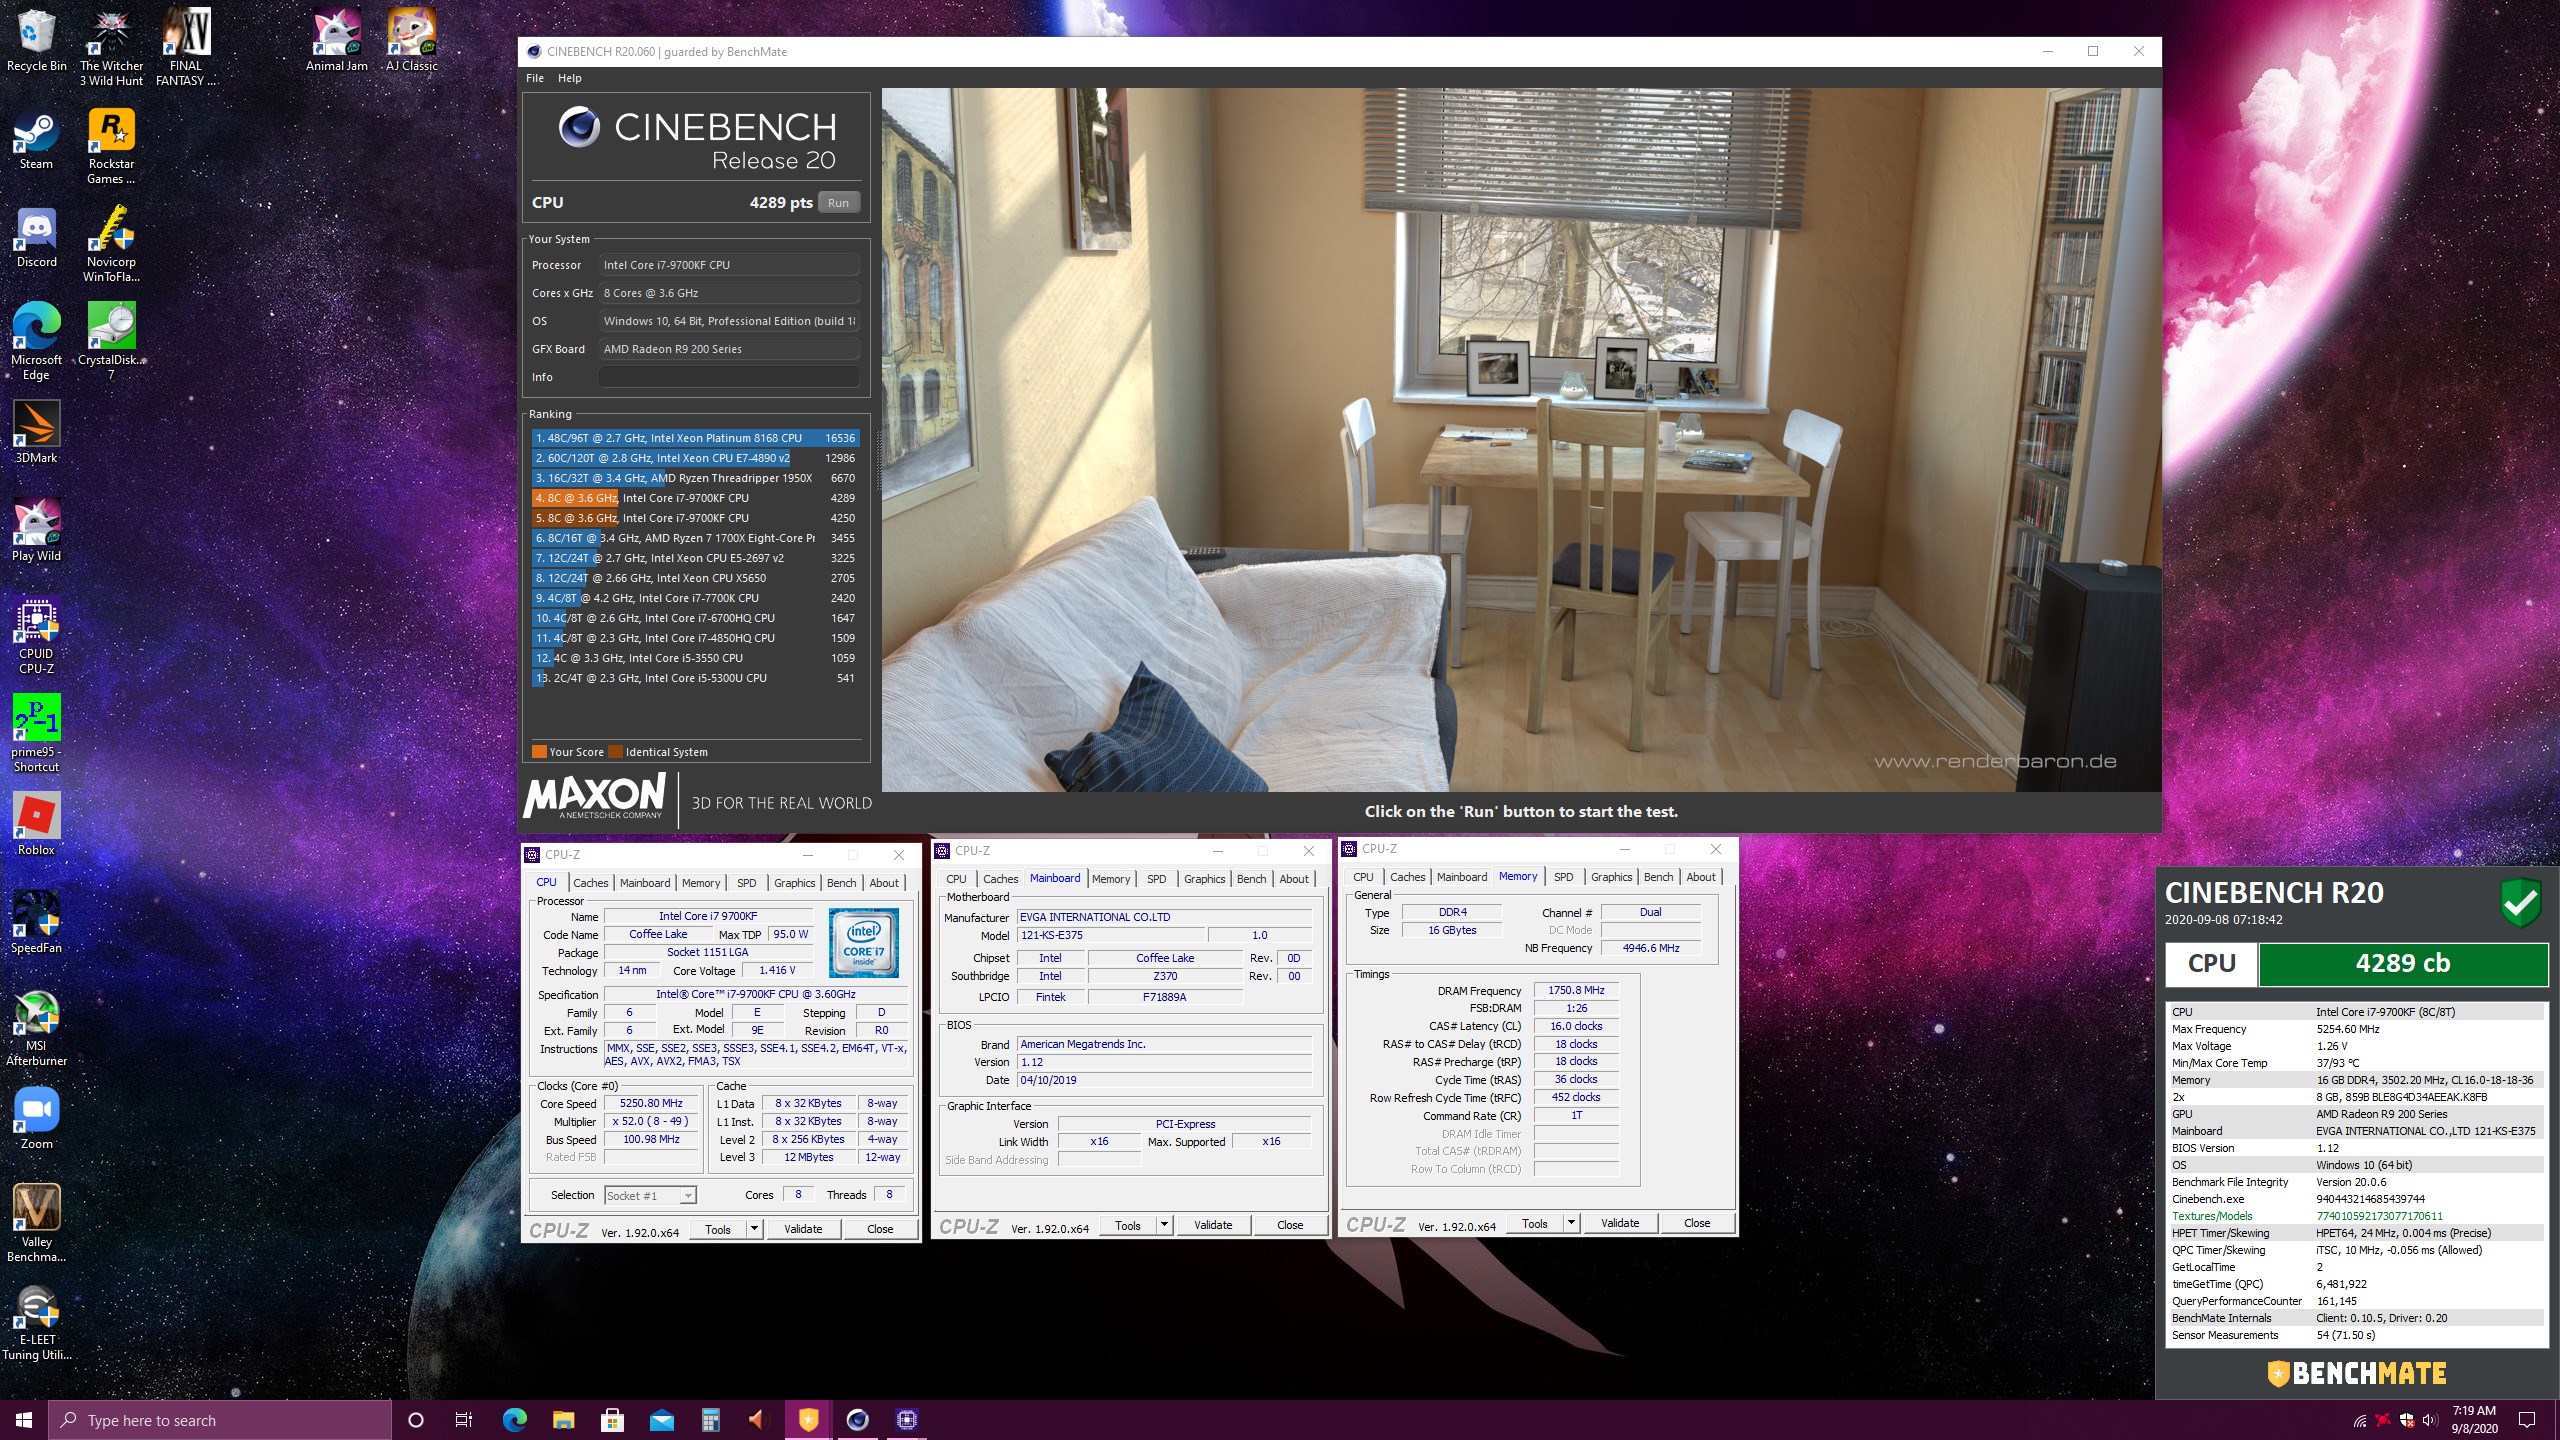2560x1440 pixels.
Task: Open About tab in right CPU-Z window
Action: [1700, 877]
